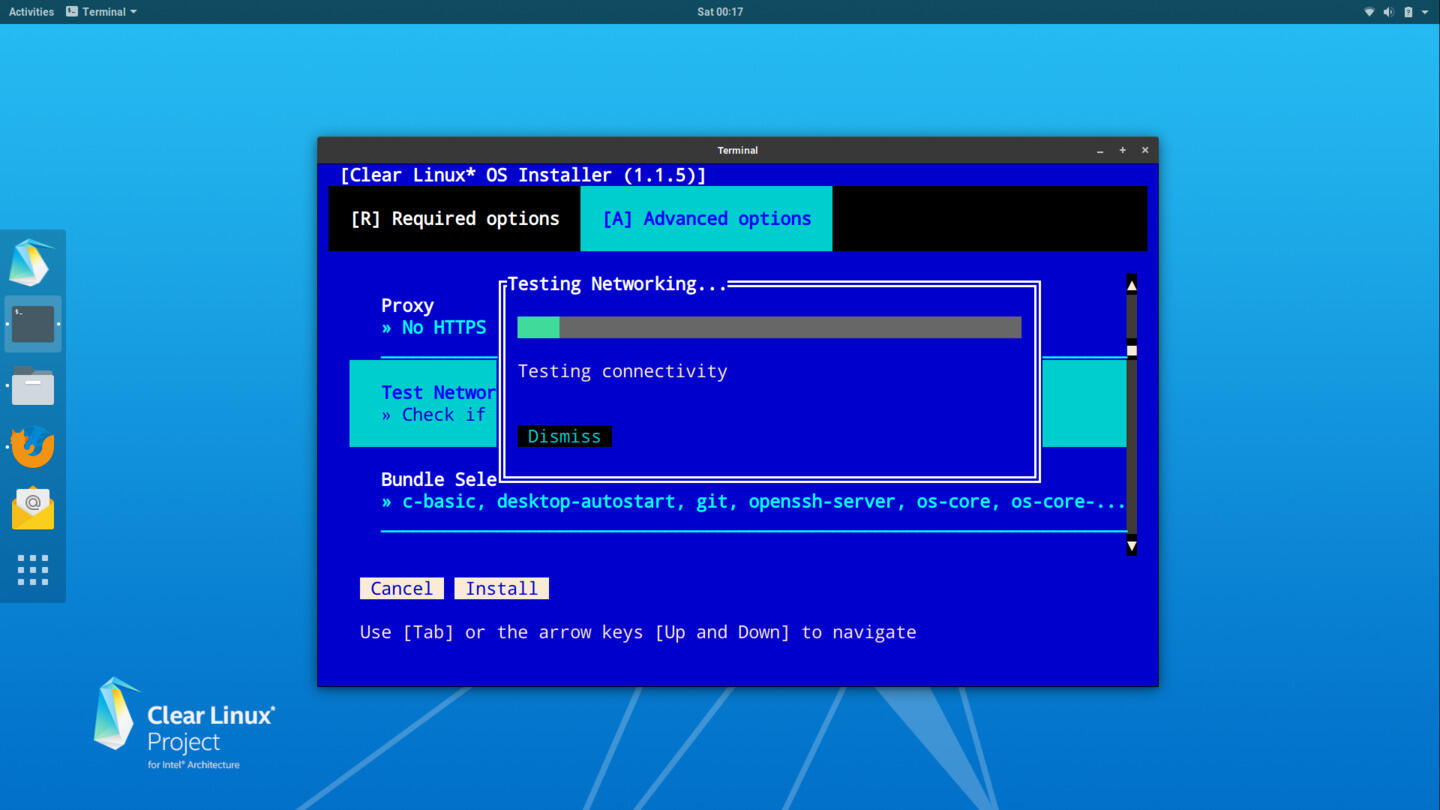Screen dimensions: 1440x810
Task: Click the scrollbar up arrow
Action: [1131, 285]
